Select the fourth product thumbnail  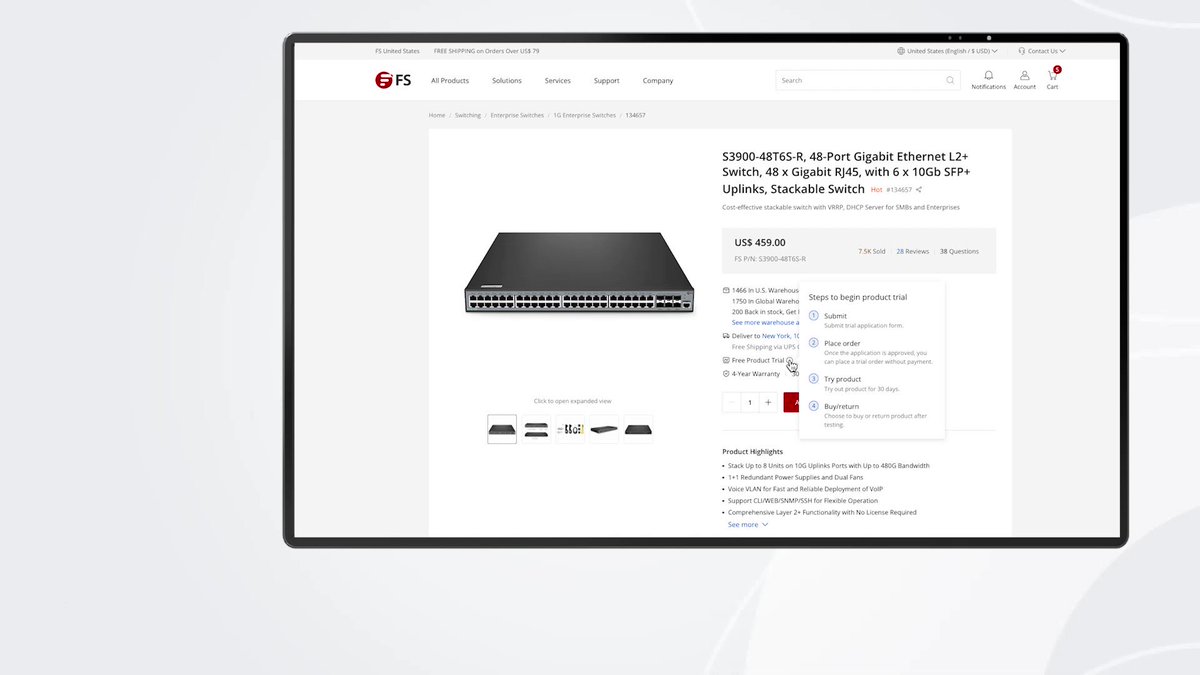point(604,429)
